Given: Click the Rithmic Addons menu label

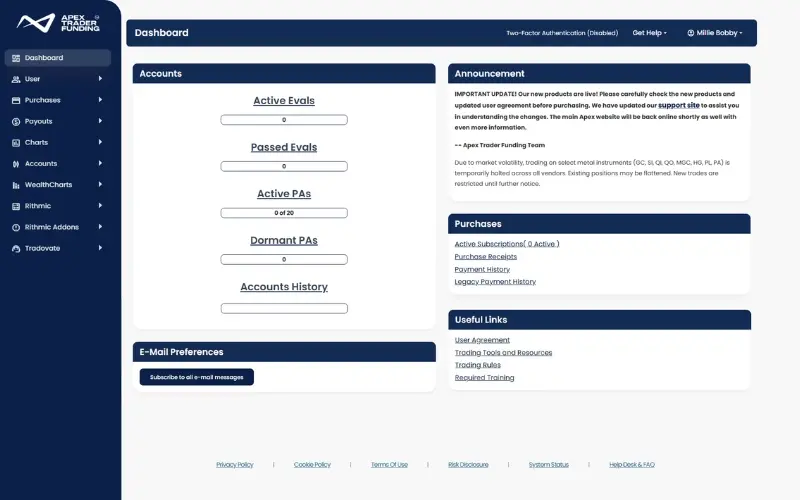Looking at the screenshot, I should coord(52,227).
